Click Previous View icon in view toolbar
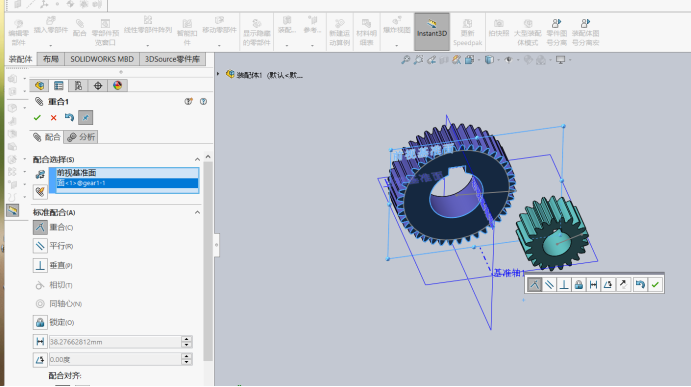Viewport: 691px width, 387px height. pos(431,60)
